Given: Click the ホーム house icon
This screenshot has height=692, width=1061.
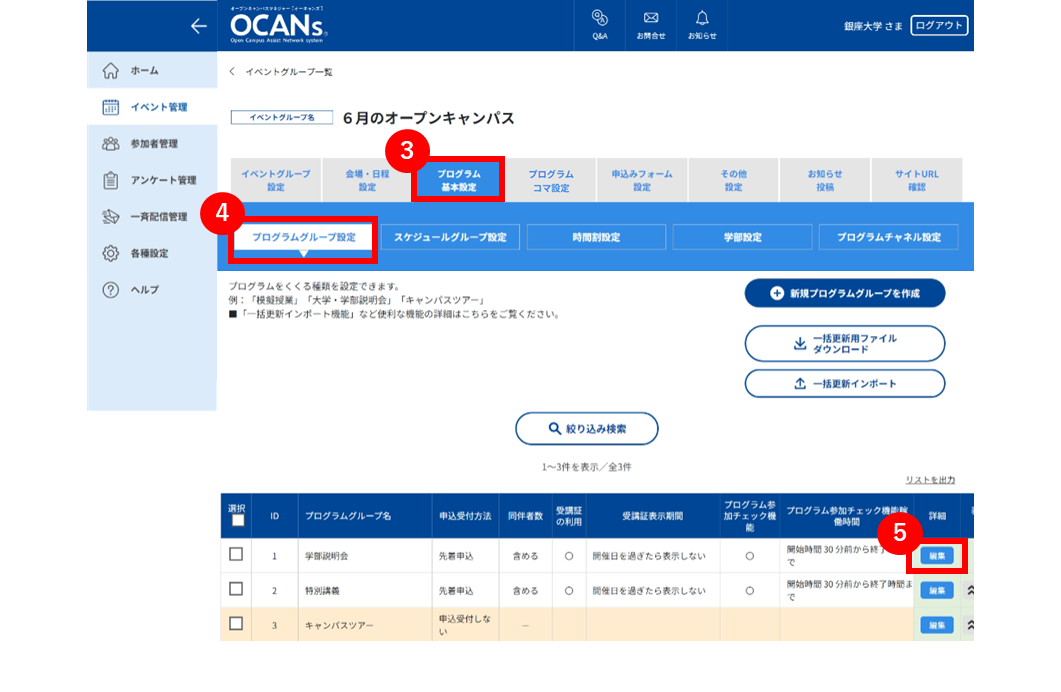Looking at the screenshot, I should tap(110, 70).
